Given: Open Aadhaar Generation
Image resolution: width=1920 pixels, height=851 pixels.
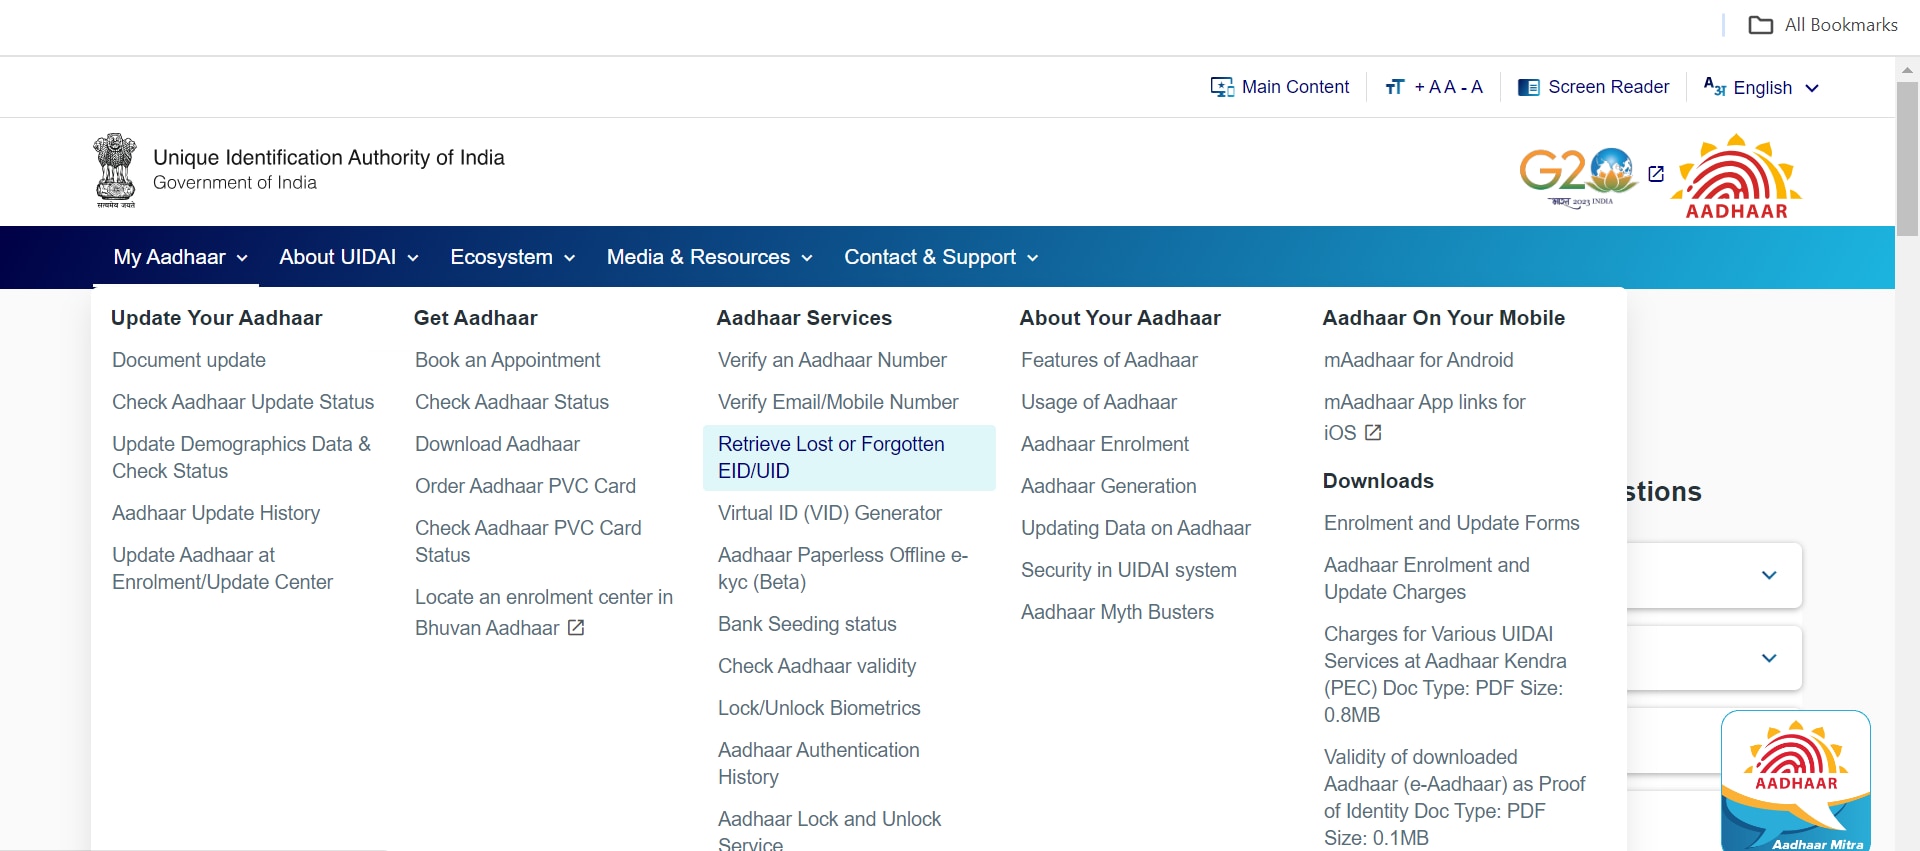Looking at the screenshot, I should 1108,486.
